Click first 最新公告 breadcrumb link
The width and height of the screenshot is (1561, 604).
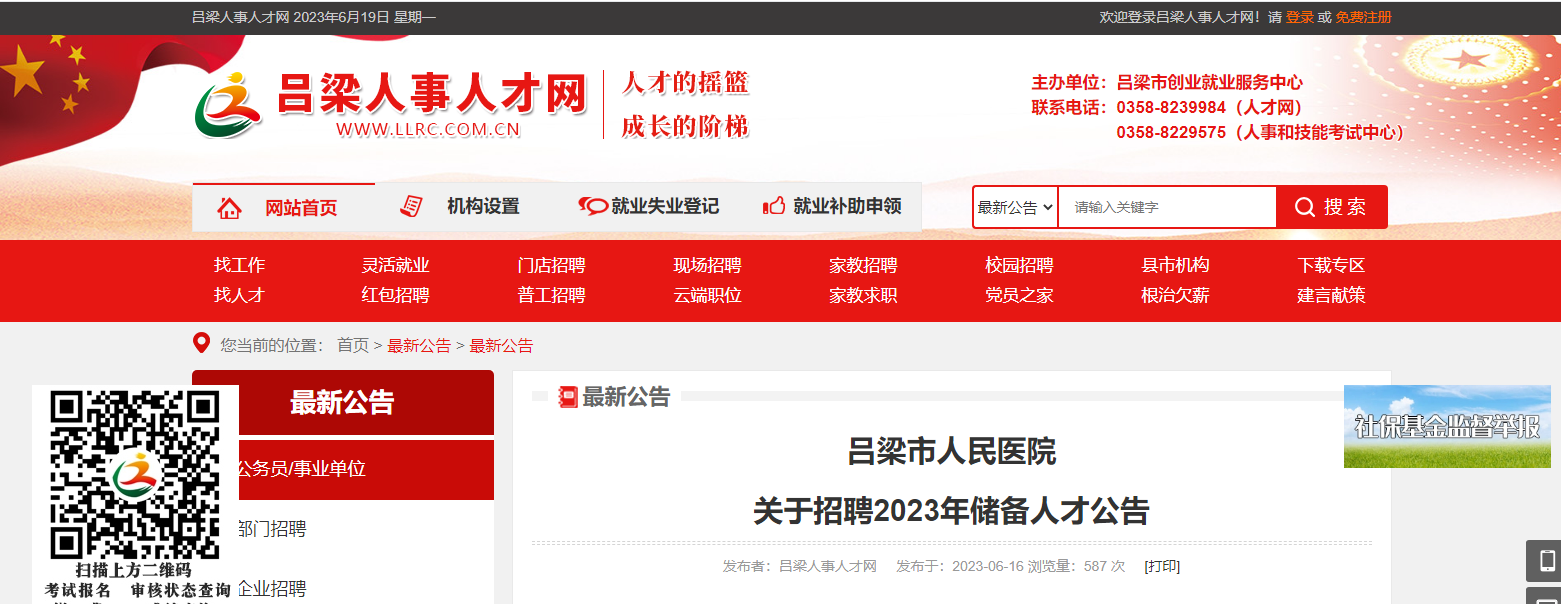coord(419,345)
